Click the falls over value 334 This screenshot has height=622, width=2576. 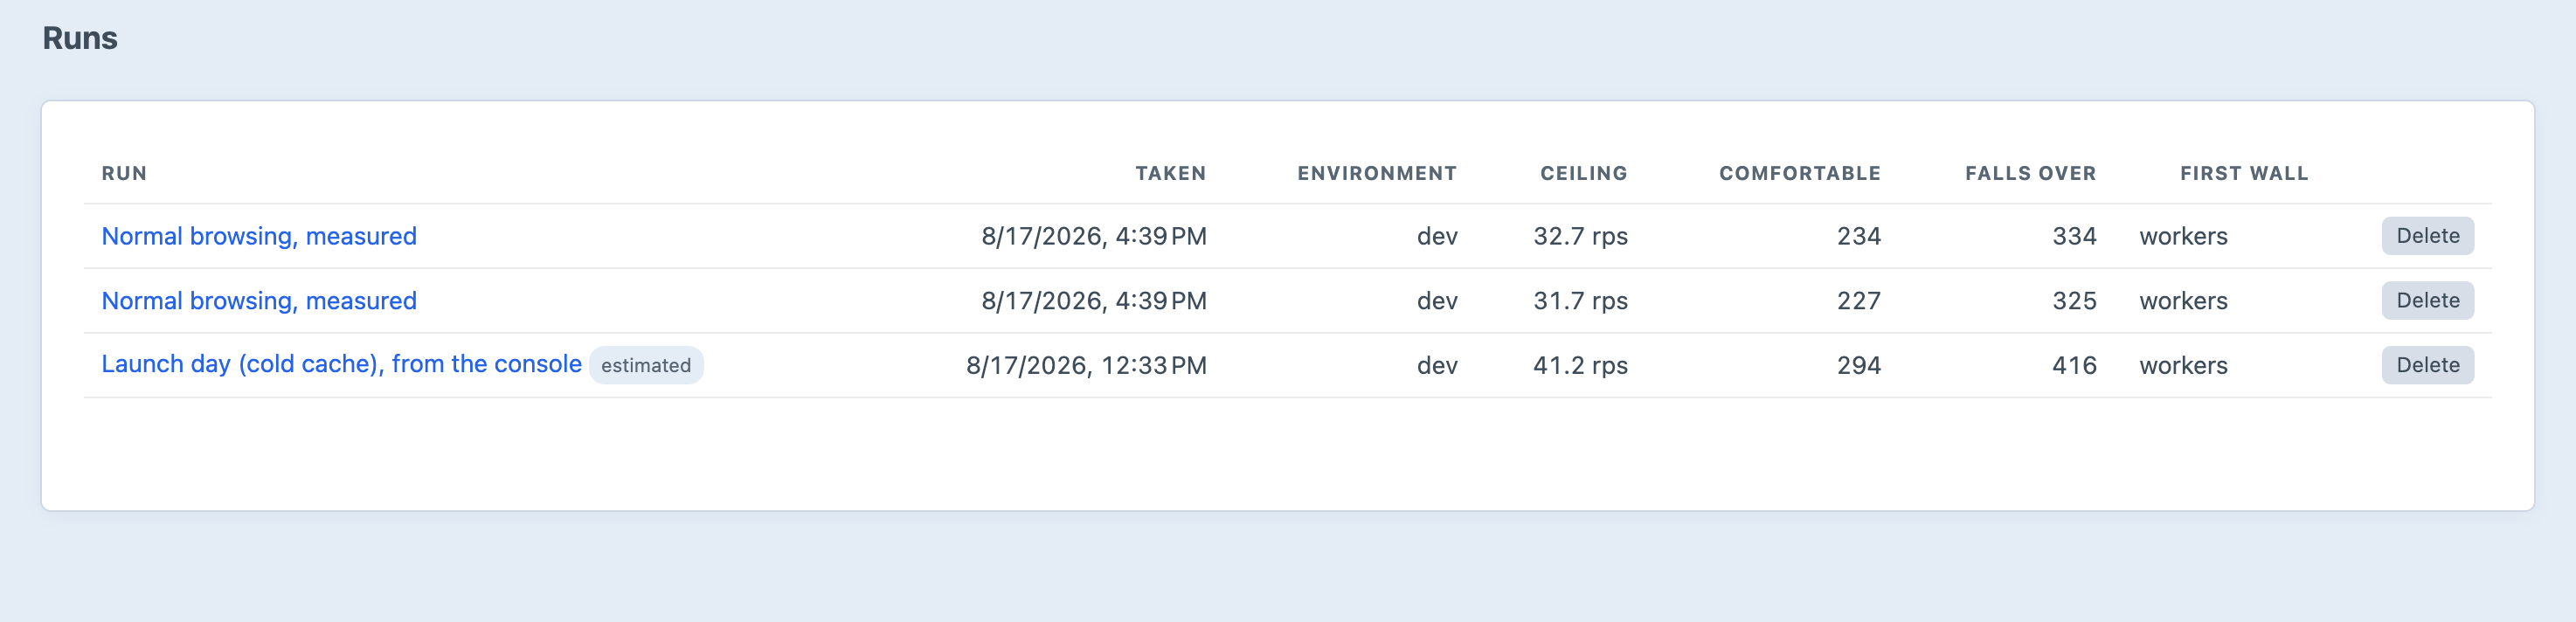tap(2074, 236)
